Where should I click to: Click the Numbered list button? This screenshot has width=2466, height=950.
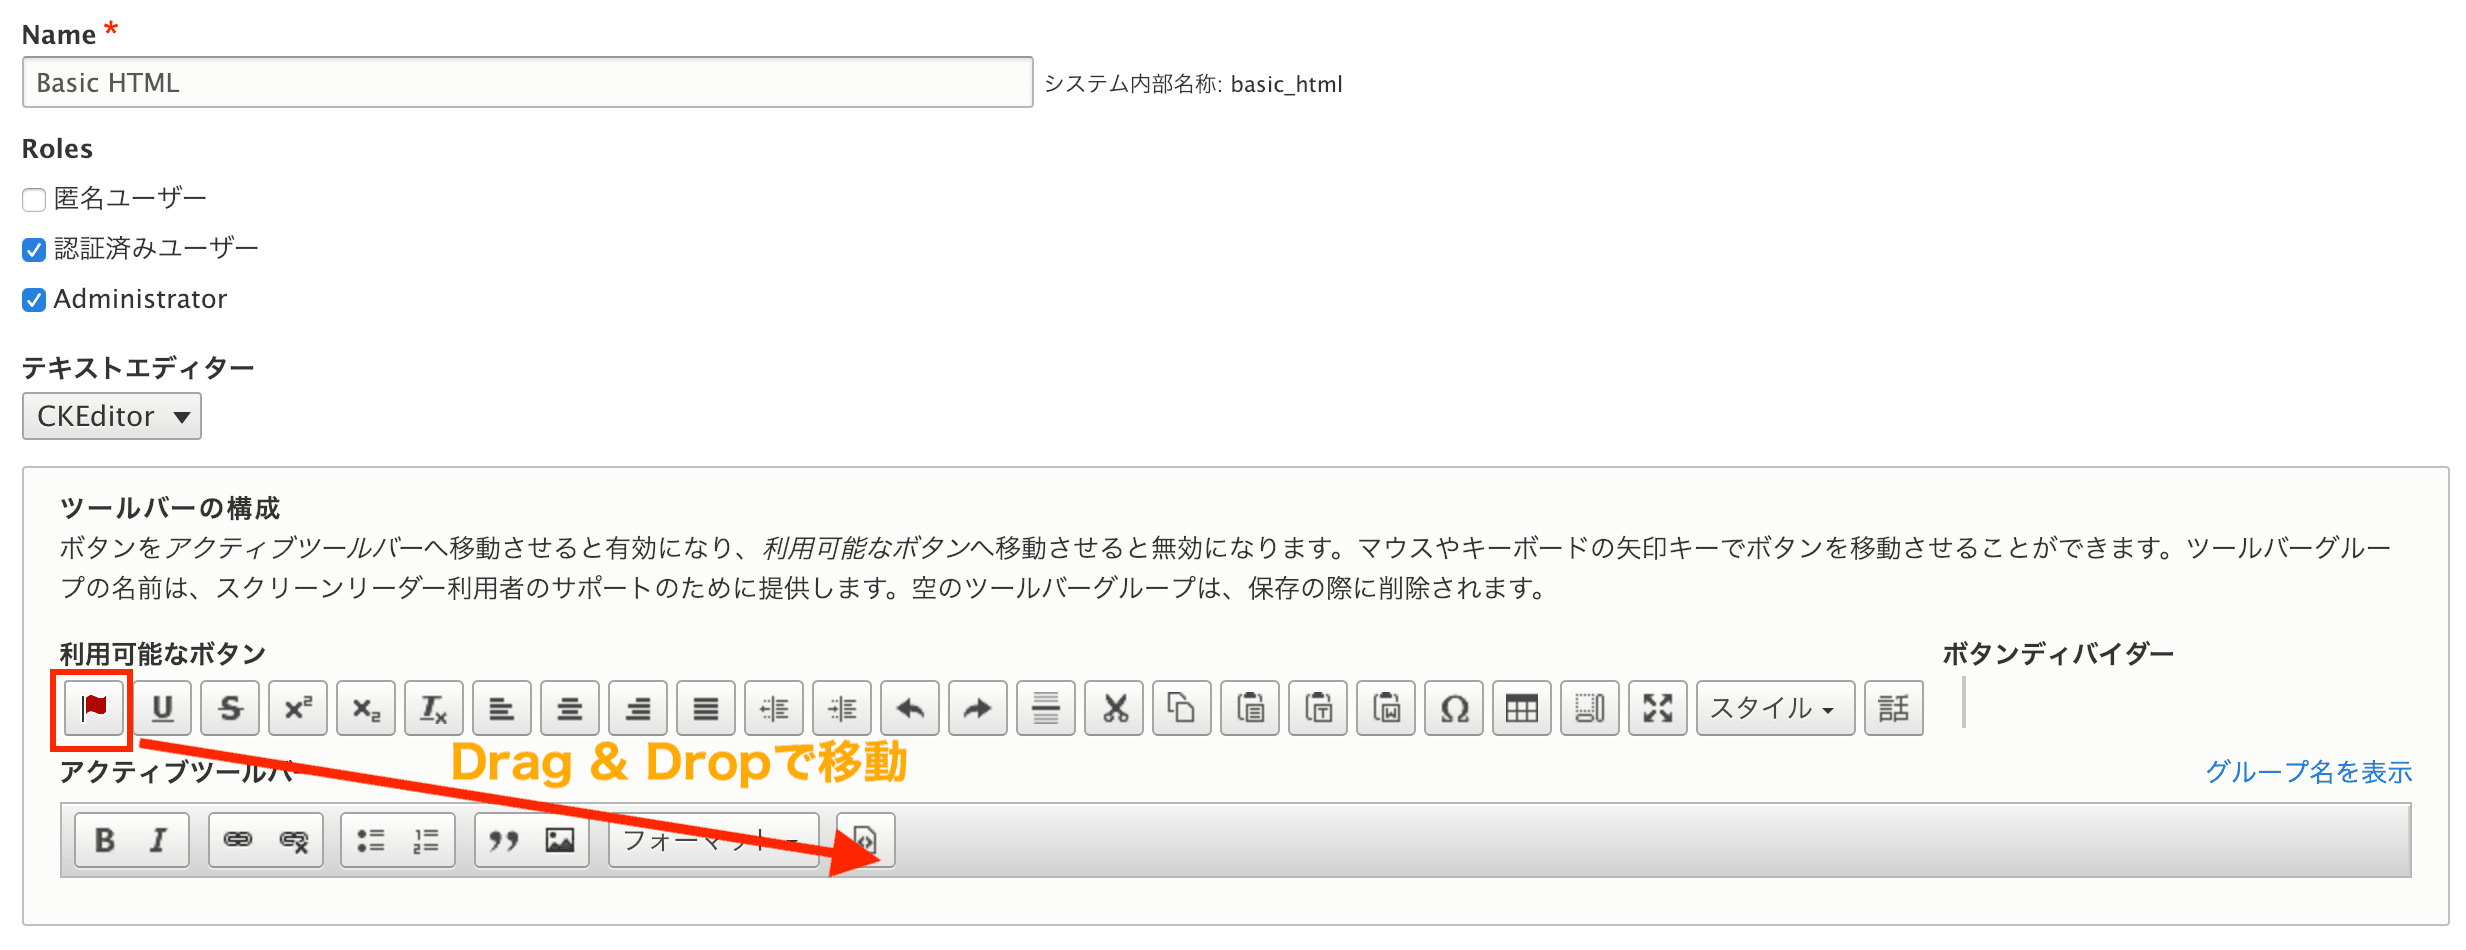(x=425, y=841)
